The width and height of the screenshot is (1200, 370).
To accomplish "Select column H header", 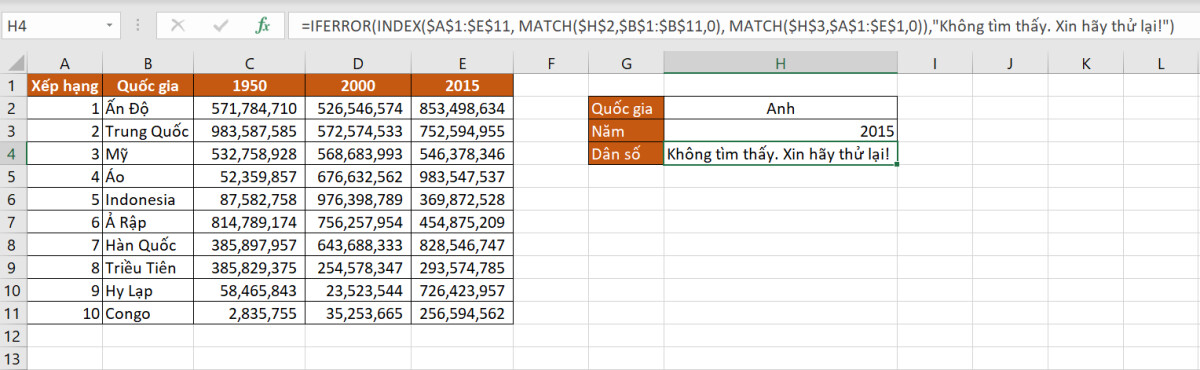I will (780, 64).
